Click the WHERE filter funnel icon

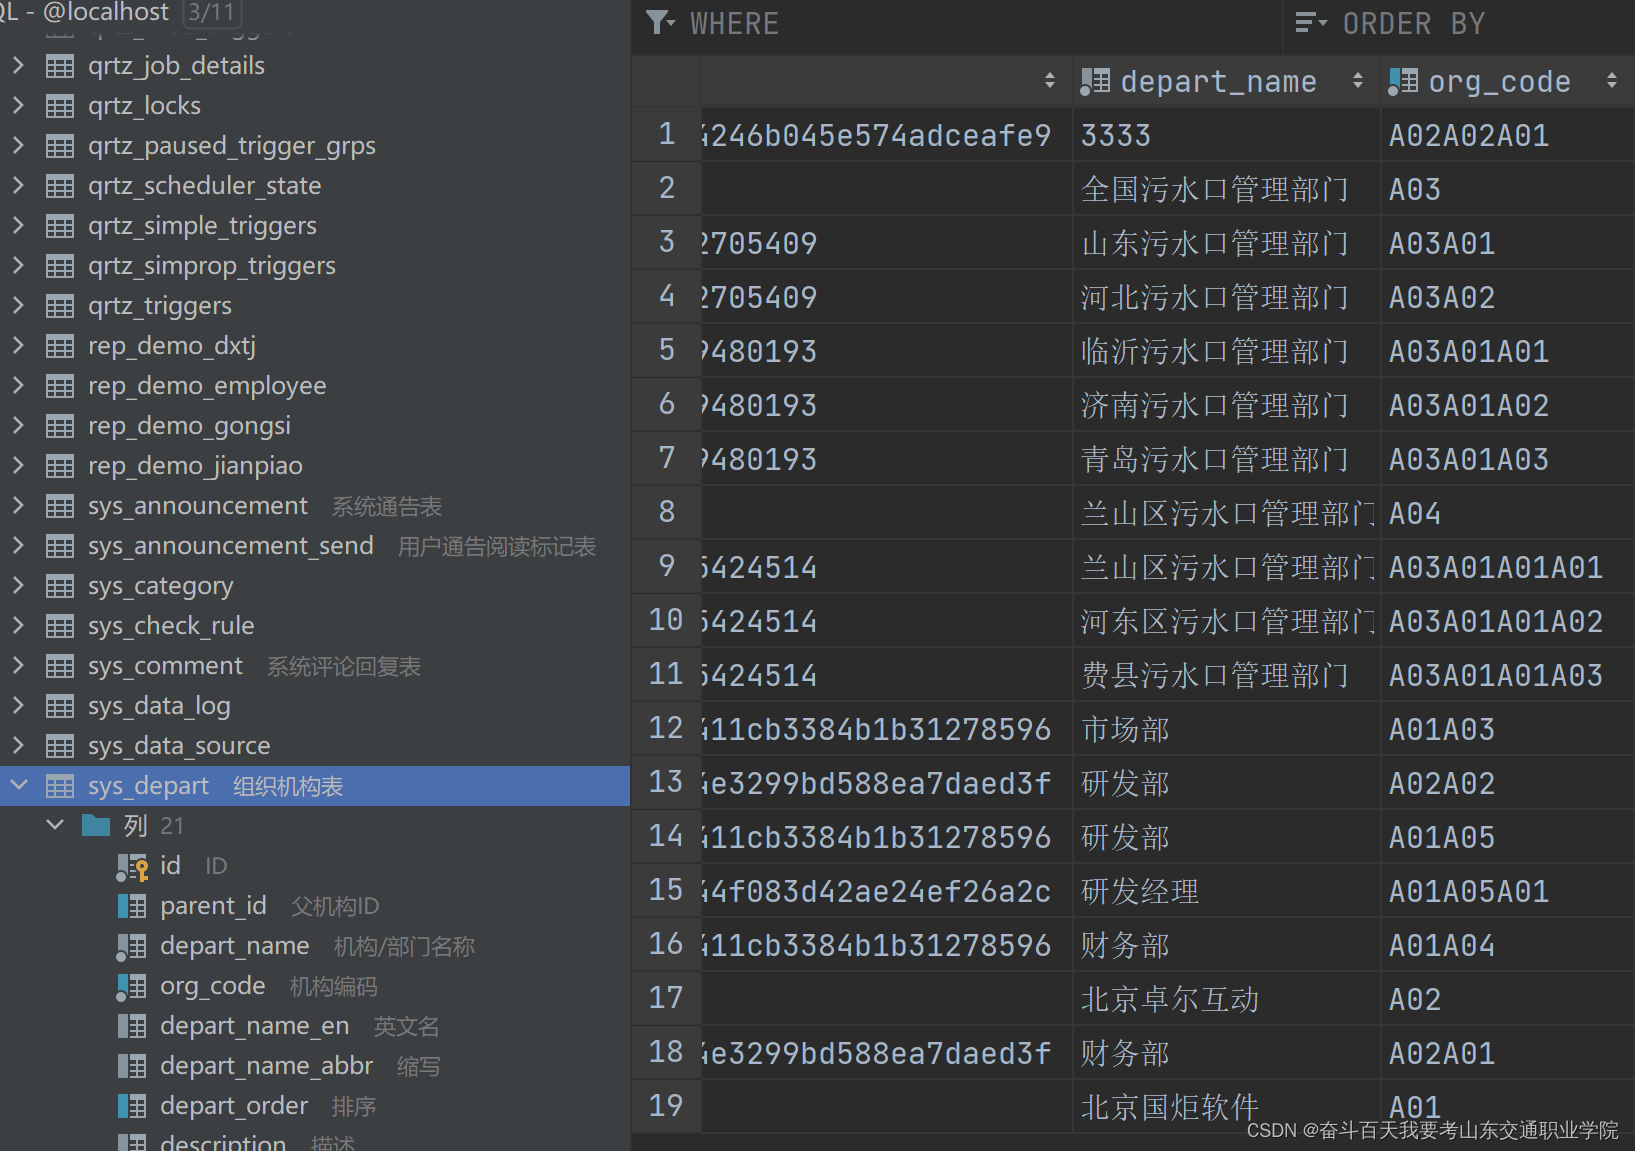(661, 23)
